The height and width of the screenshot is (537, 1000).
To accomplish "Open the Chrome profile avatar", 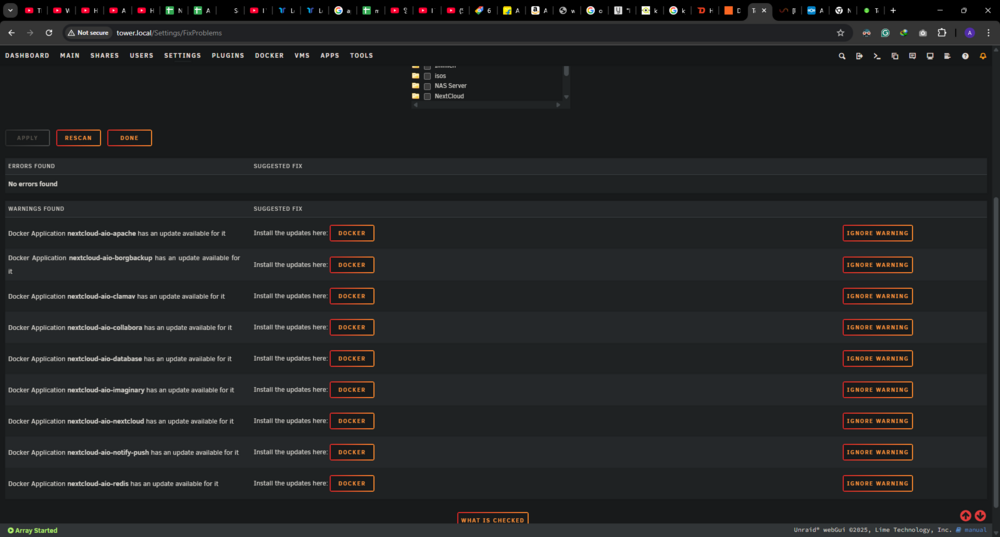I will pos(969,33).
